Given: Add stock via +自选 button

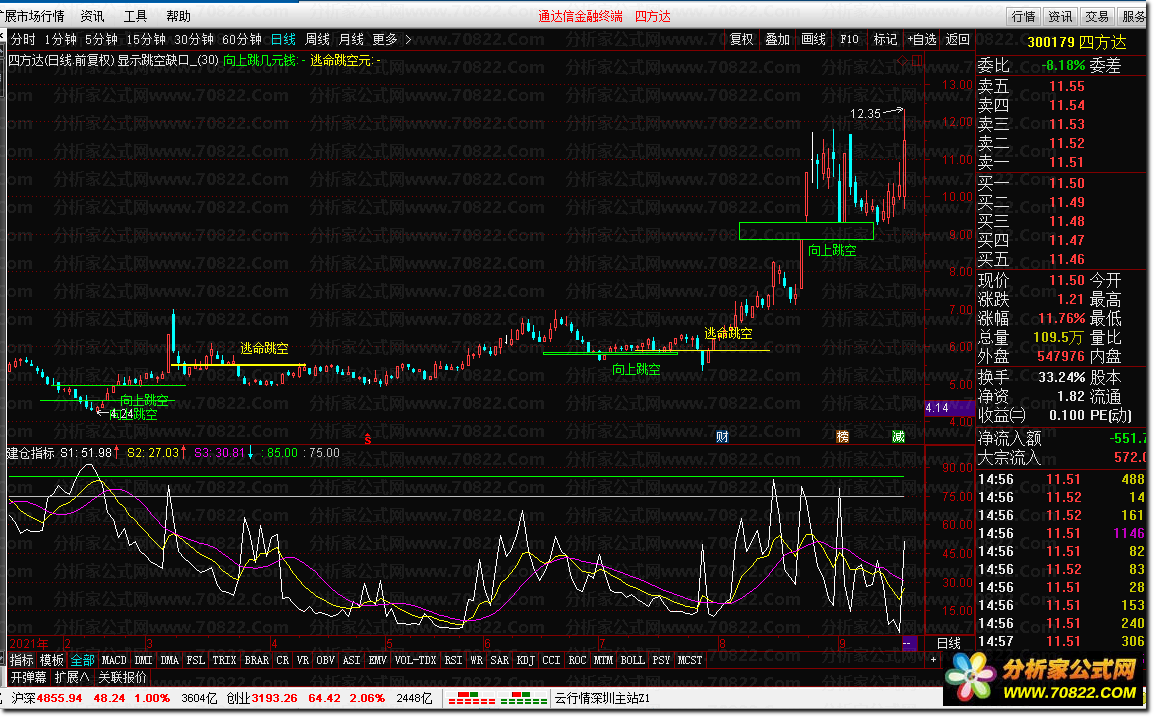Looking at the screenshot, I should click(921, 40).
